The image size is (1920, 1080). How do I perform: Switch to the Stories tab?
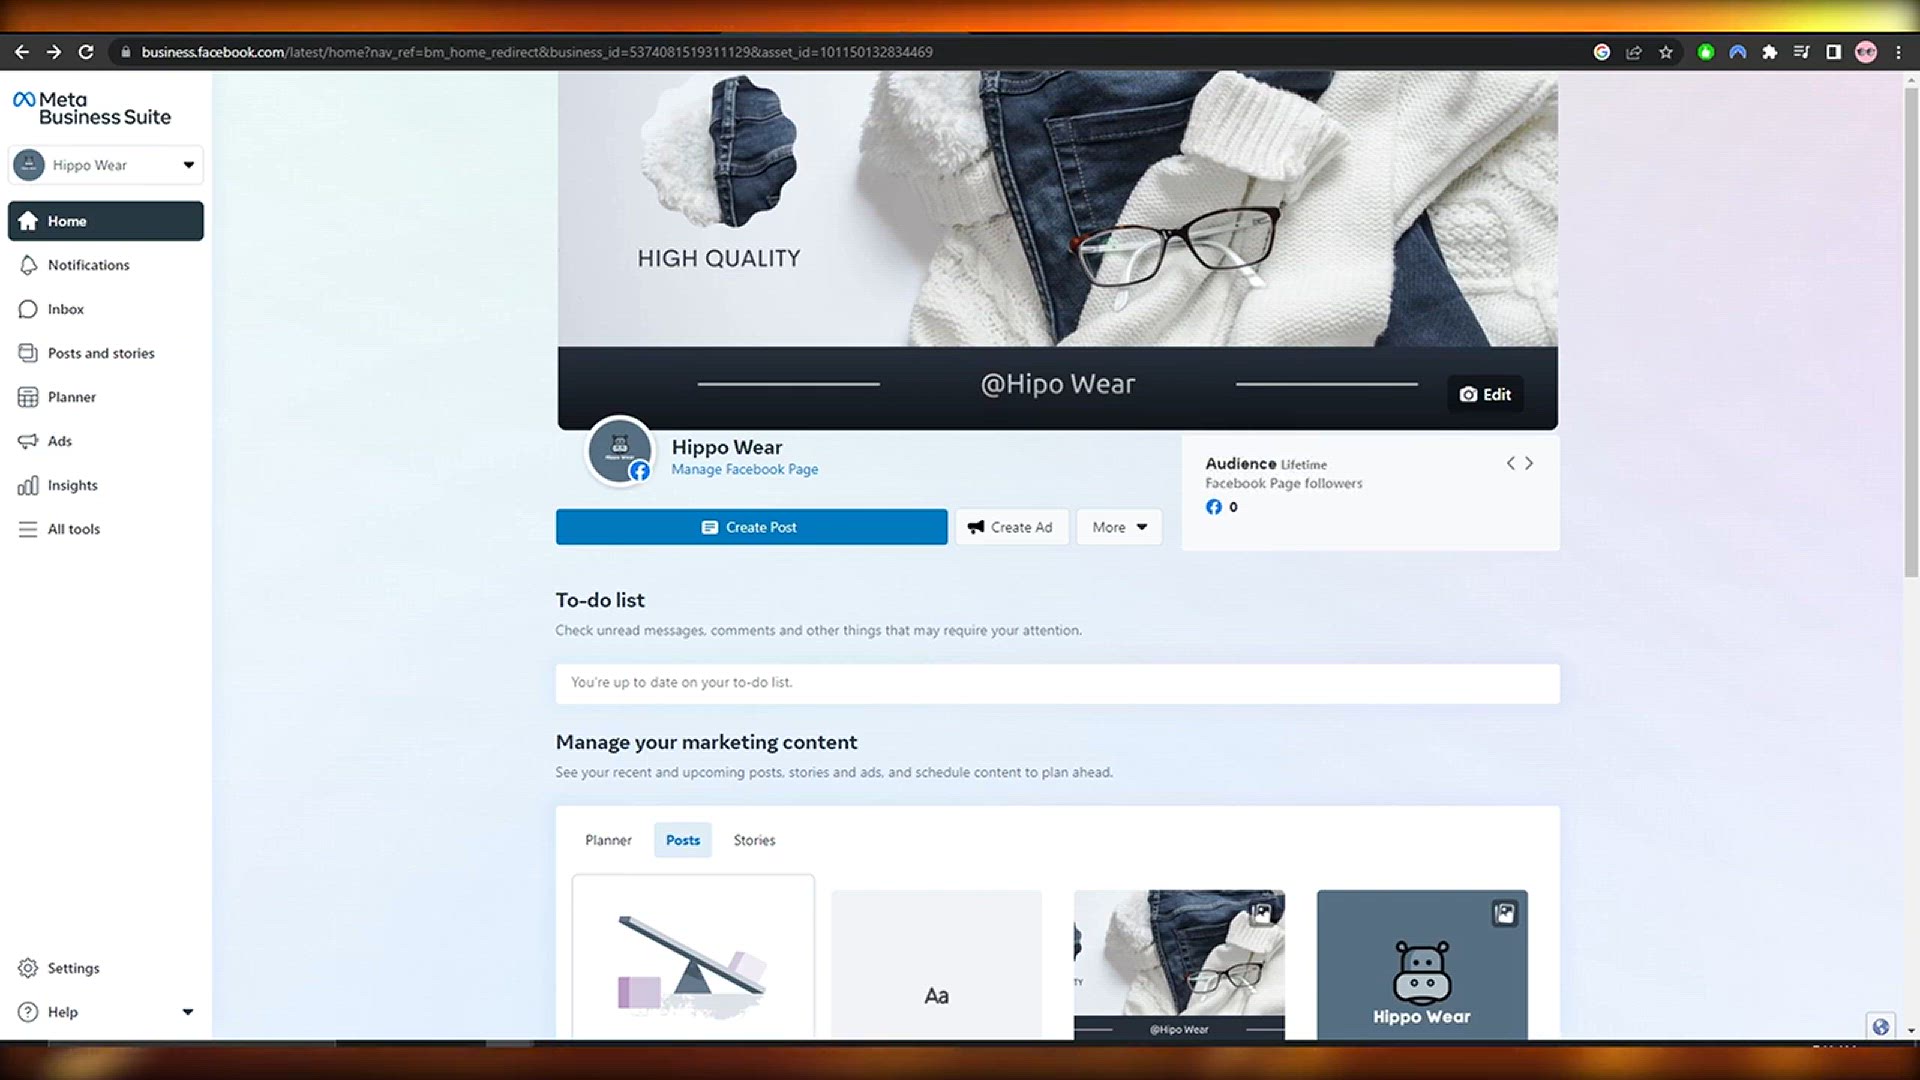(x=754, y=840)
